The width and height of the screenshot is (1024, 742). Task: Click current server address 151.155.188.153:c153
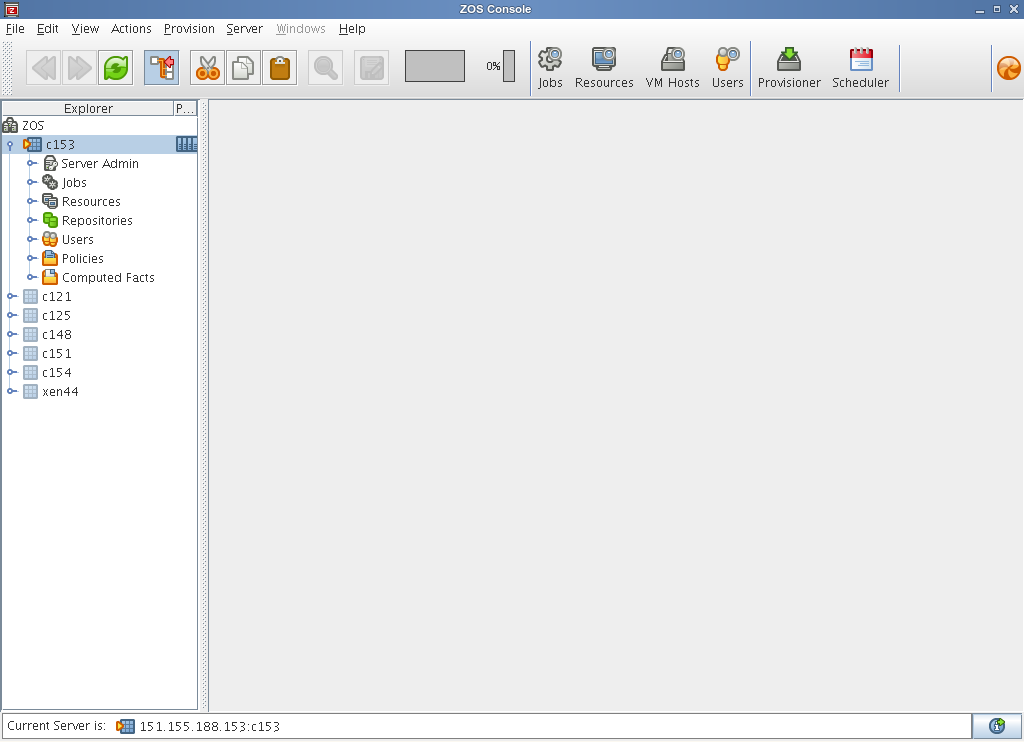coord(210,726)
